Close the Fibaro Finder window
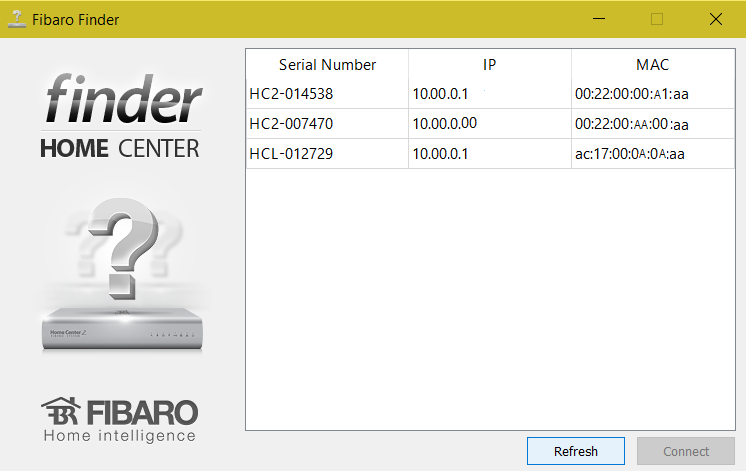Image resolution: width=746 pixels, height=471 pixels. tap(716, 19)
